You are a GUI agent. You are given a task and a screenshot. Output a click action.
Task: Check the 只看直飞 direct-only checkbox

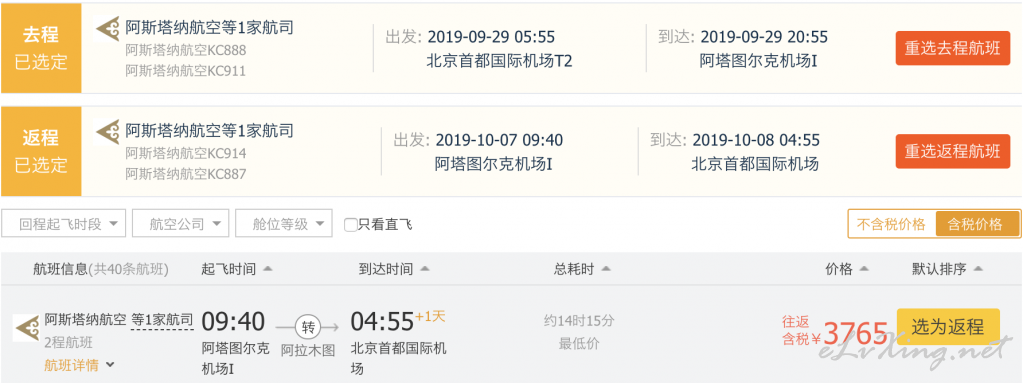(x=350, y=225)
